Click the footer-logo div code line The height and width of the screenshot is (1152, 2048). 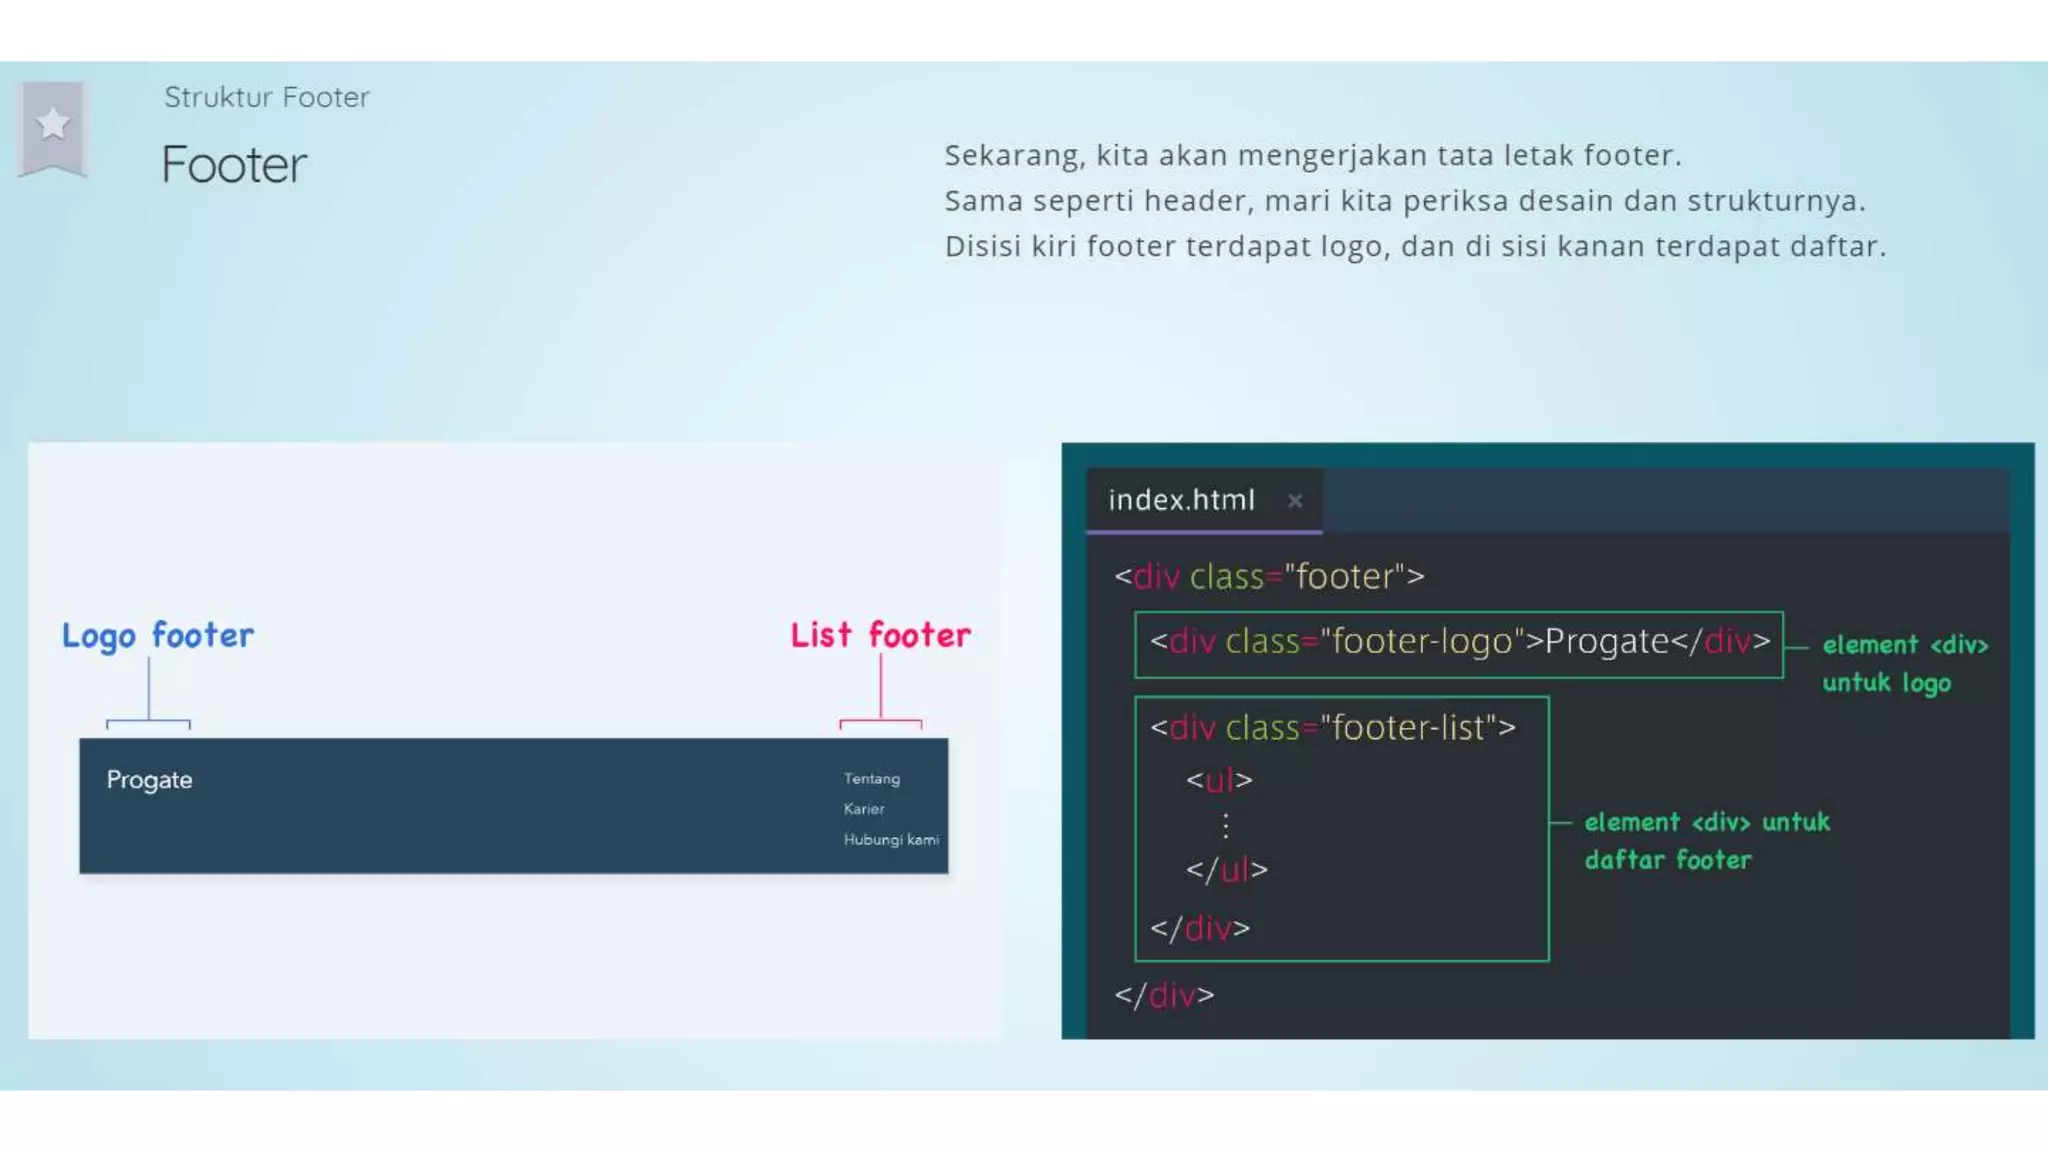1459,642
